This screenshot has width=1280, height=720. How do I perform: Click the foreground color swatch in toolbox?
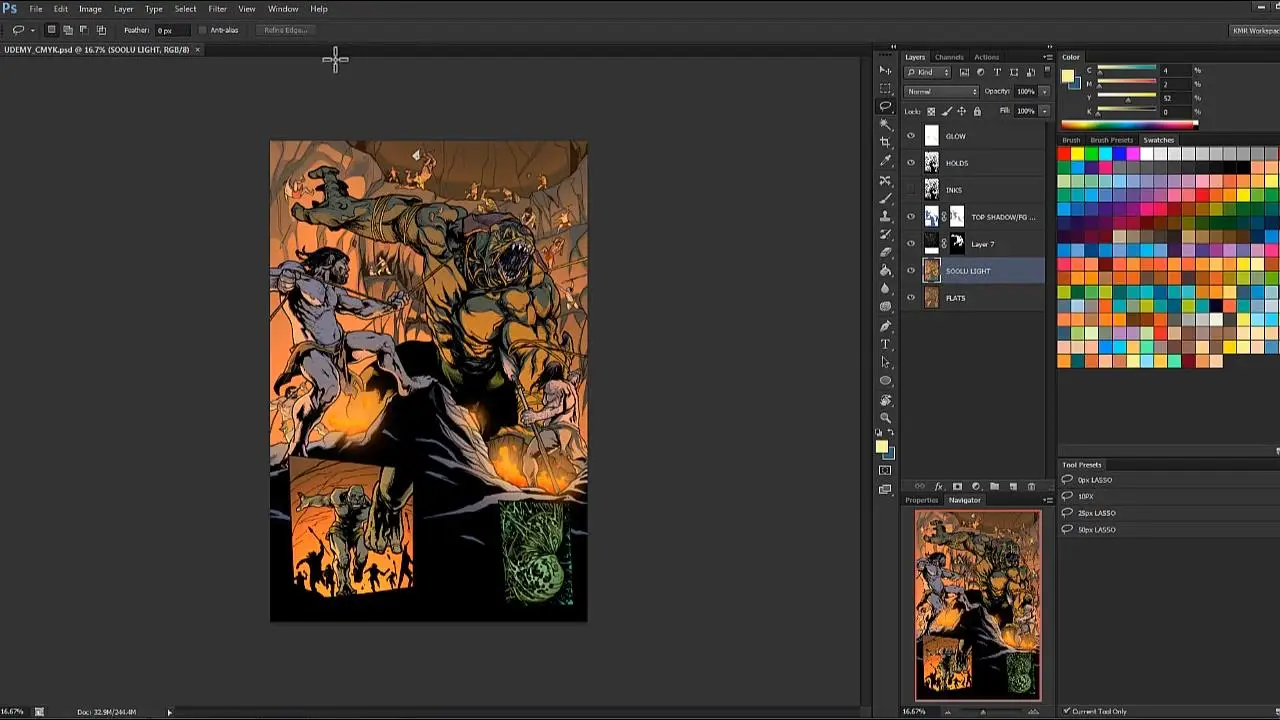[x=881, y=447]
